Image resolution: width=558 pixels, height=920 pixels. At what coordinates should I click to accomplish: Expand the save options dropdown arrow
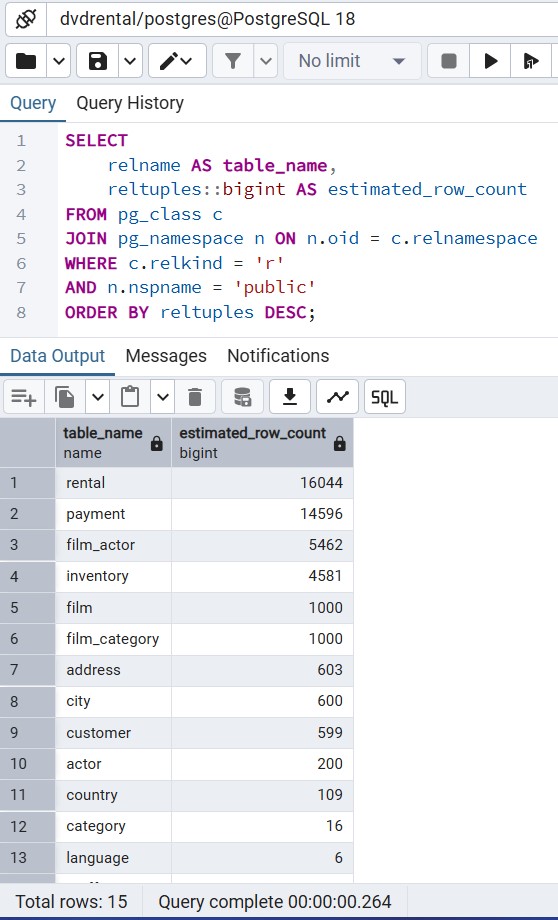click(130, 60)
